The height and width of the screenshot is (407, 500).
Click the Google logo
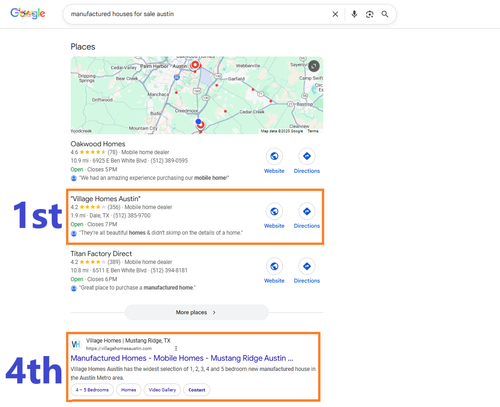[x=28, y=13]
